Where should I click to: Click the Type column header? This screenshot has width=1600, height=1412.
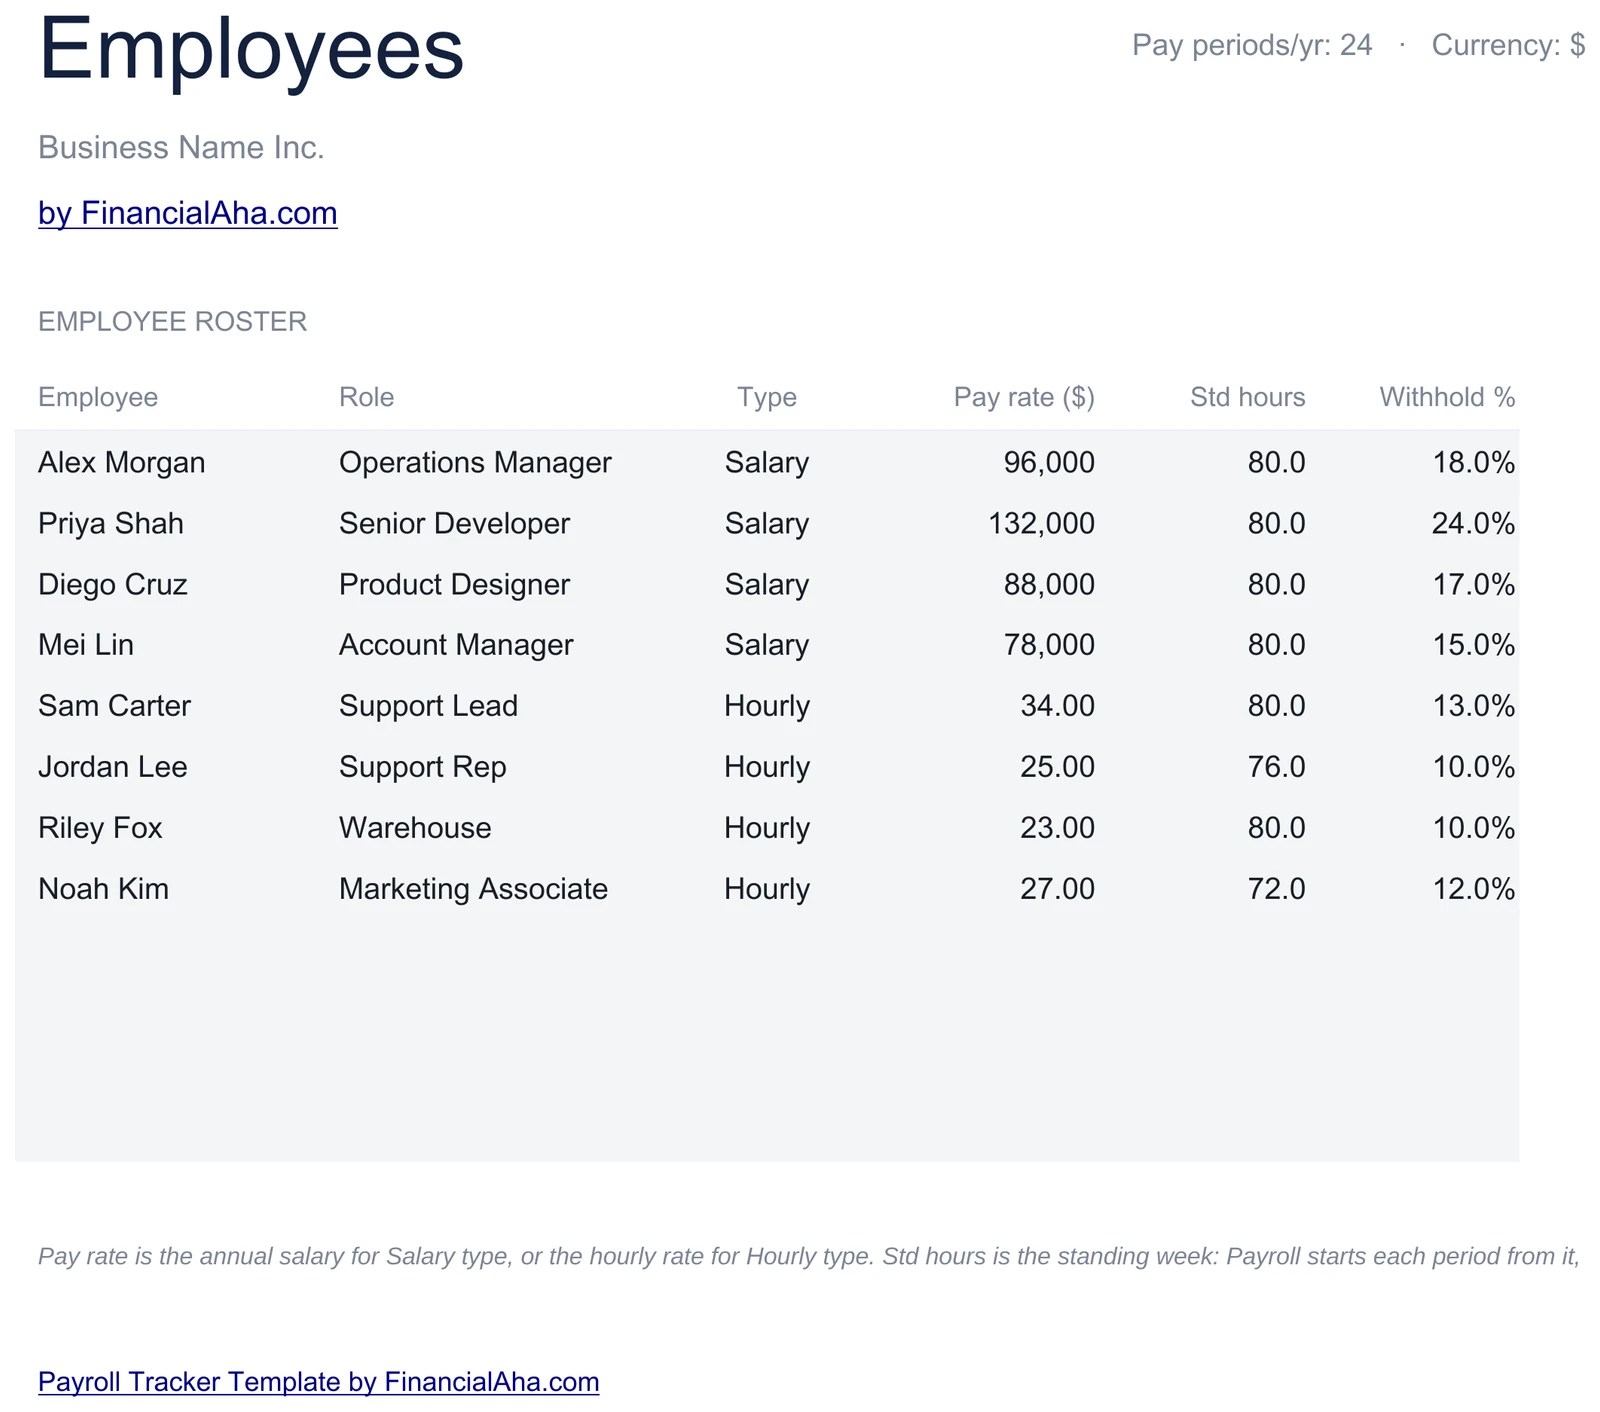(x=767, y=397)
